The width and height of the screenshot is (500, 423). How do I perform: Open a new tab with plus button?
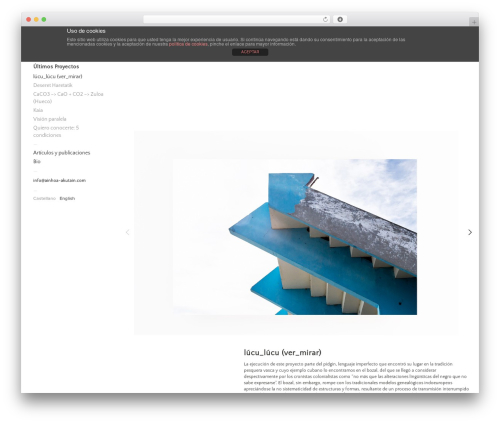coord(474,22)
